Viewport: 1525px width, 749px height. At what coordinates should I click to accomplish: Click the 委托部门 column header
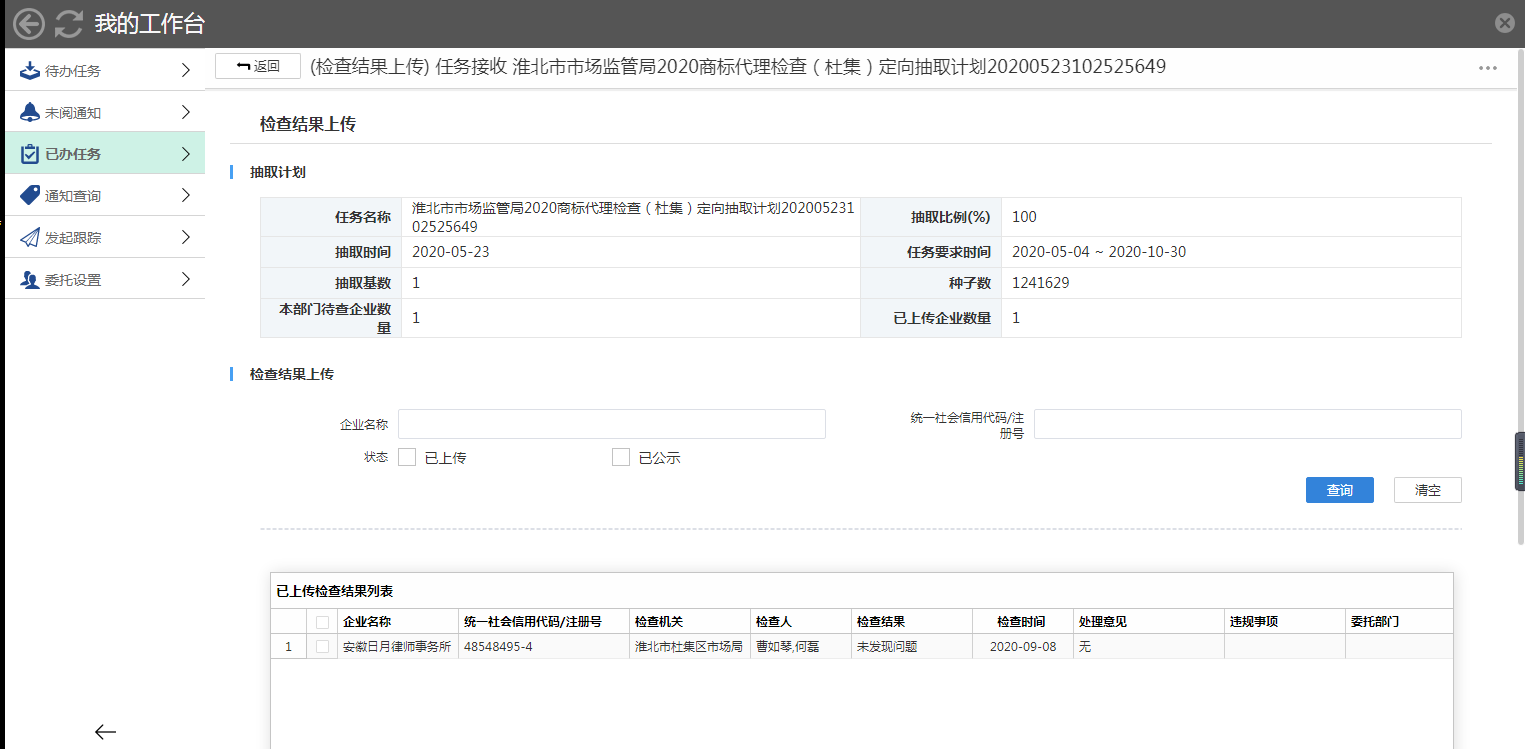pos(1398,621)
